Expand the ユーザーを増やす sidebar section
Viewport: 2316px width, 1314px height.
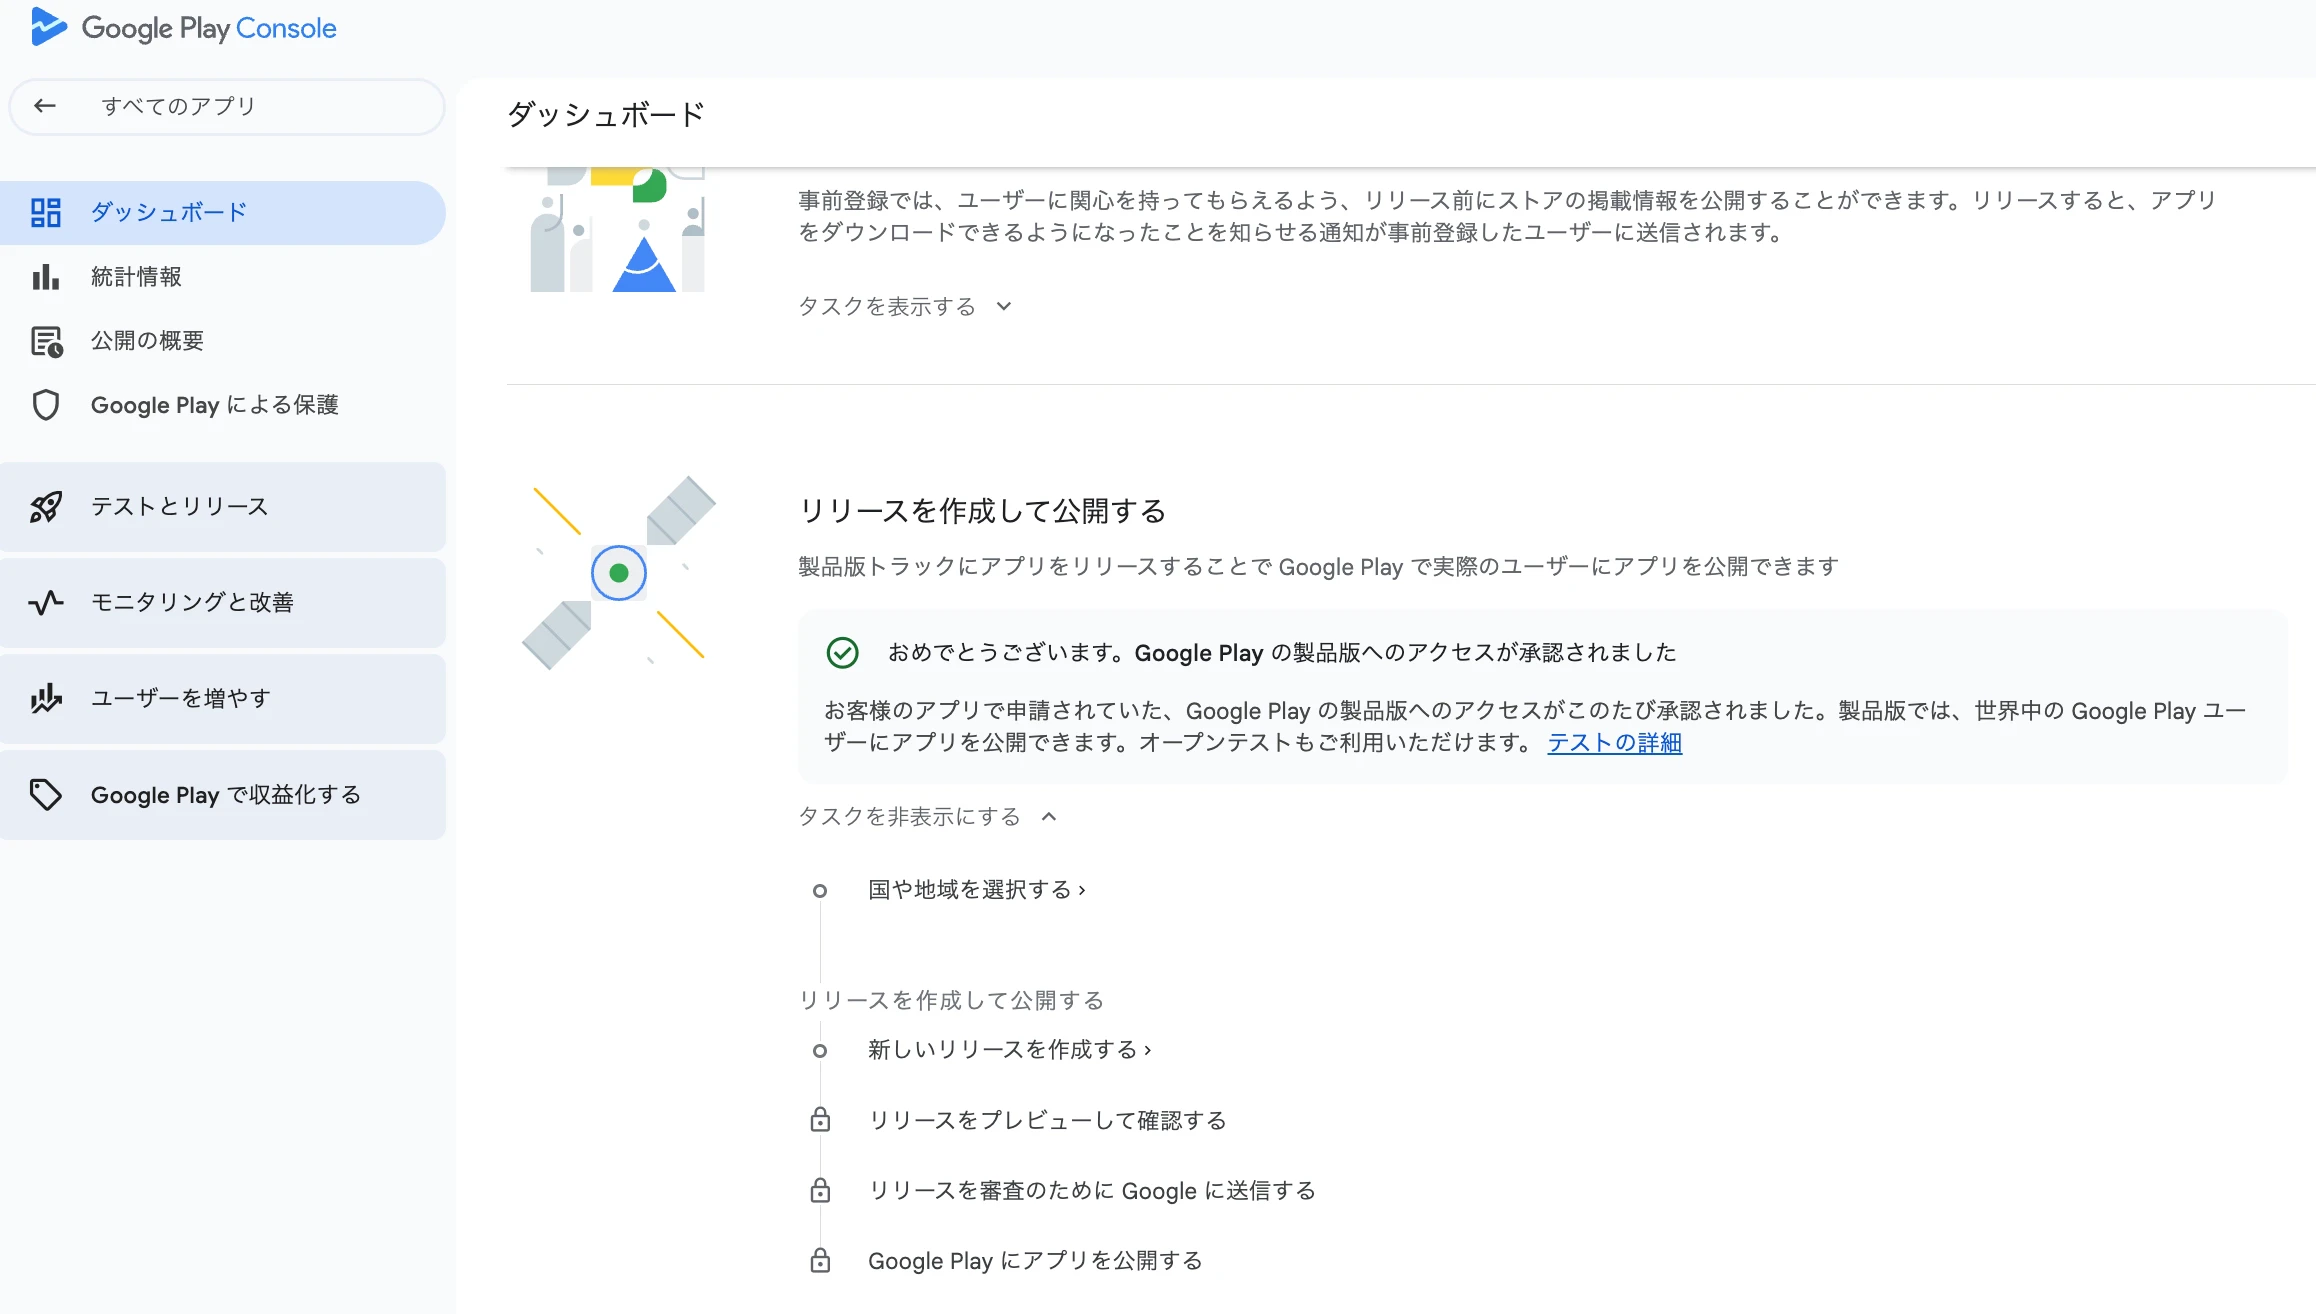tap(223, 698)
